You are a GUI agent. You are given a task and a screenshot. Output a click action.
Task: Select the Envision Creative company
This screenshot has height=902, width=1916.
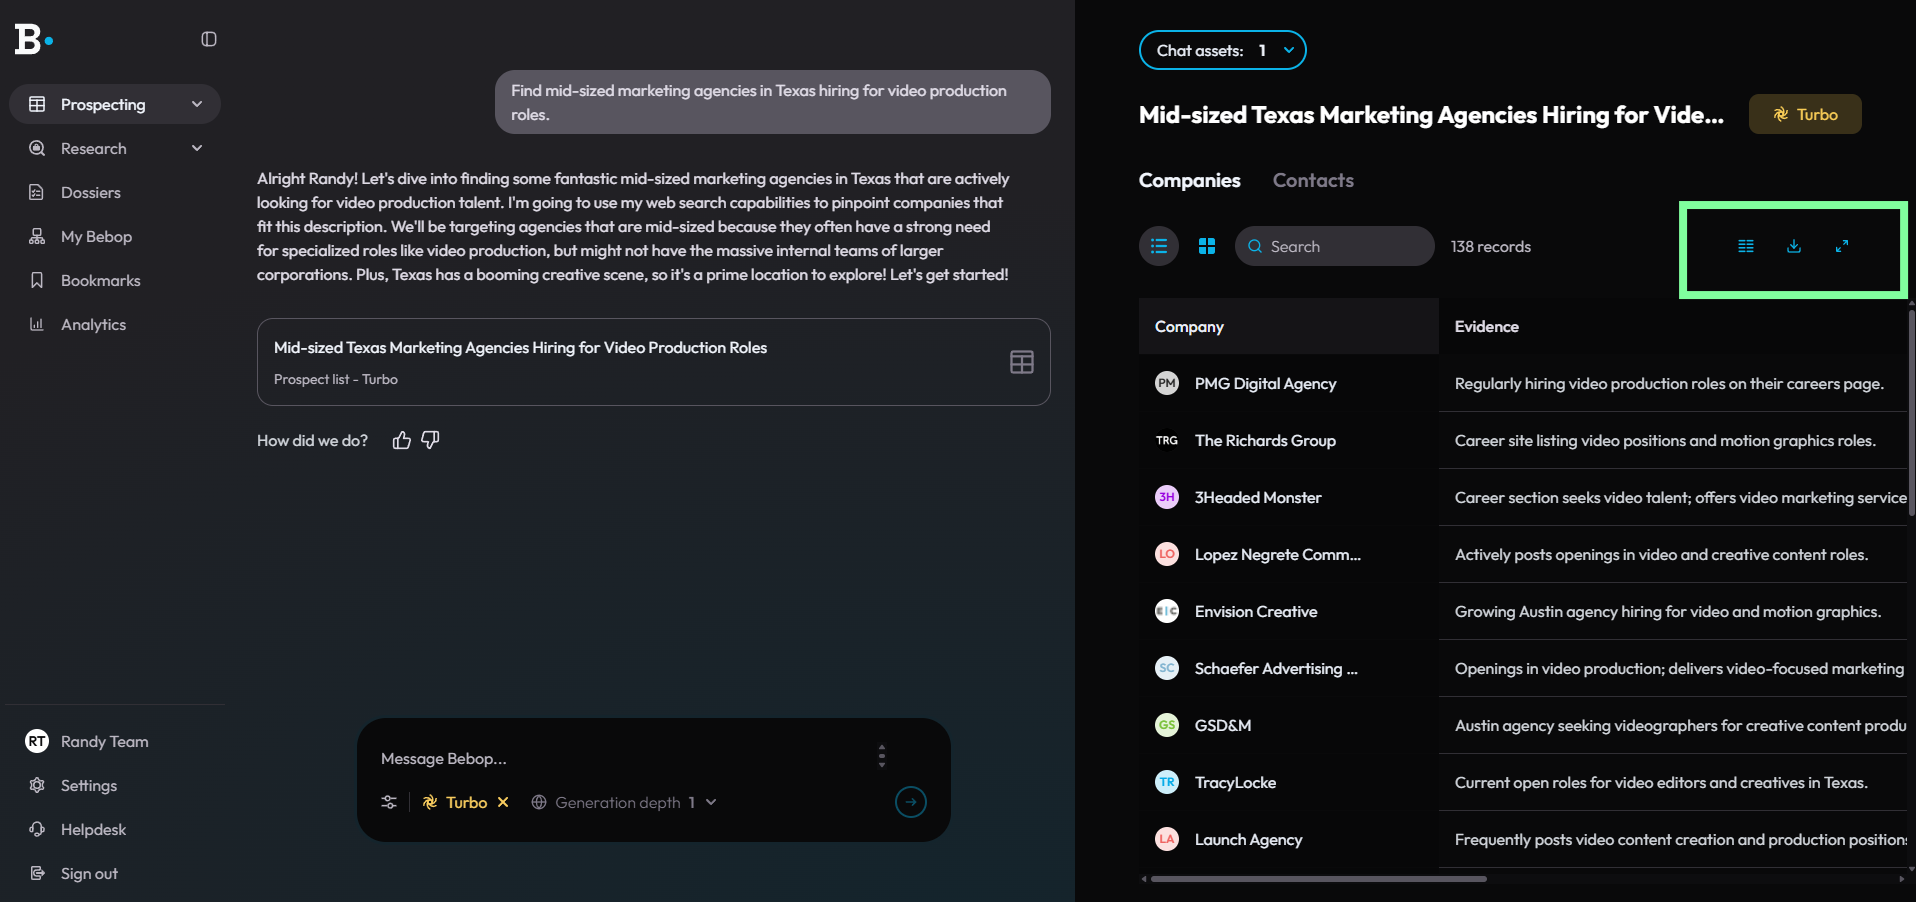pos(1256,611)
